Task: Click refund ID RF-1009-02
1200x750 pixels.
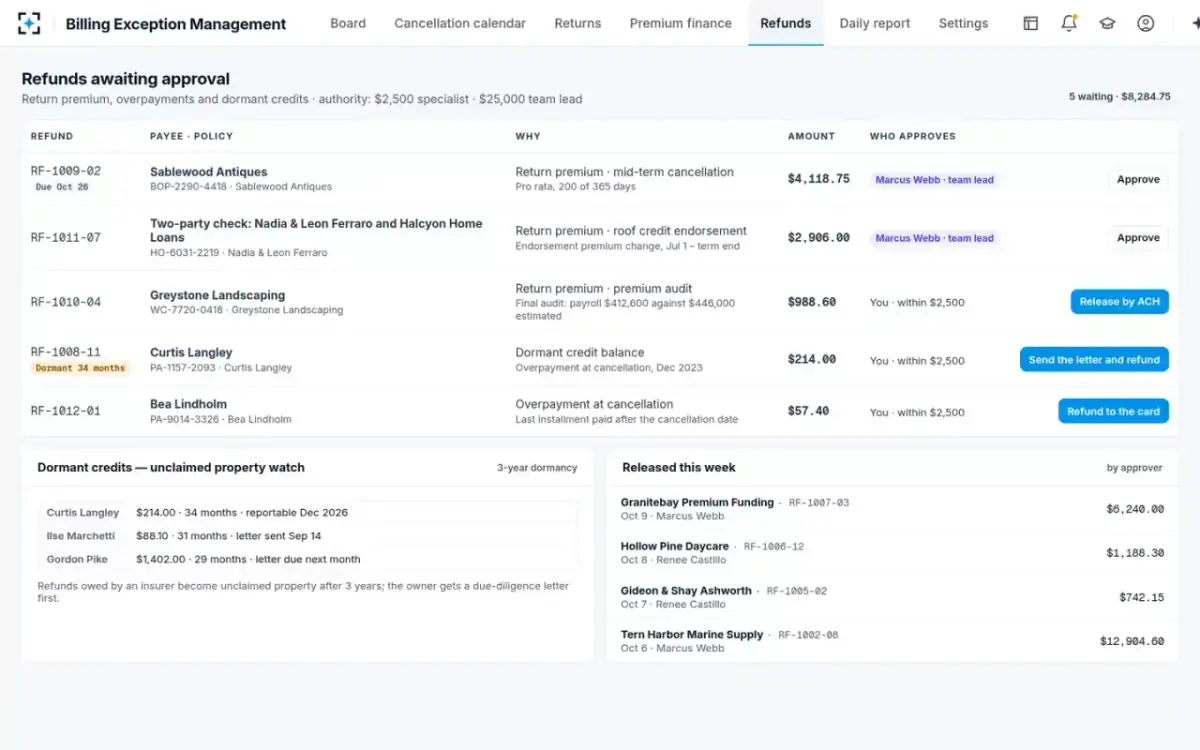Action: [66, 171]
